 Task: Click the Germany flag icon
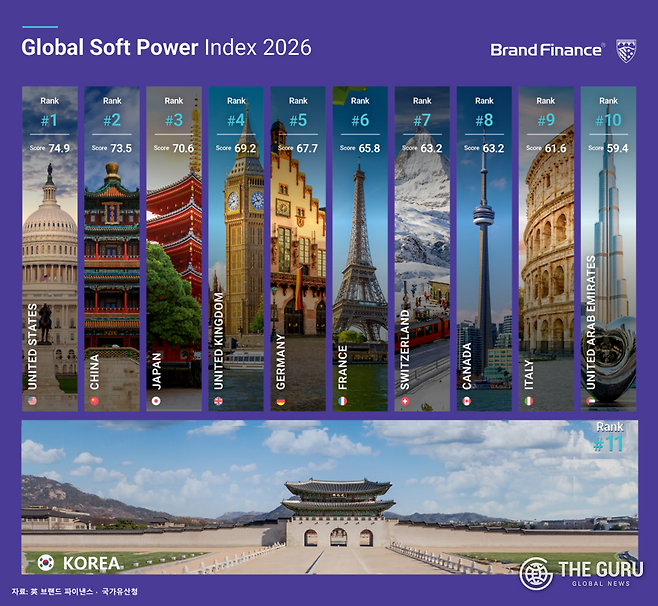(x=282, y=401)
